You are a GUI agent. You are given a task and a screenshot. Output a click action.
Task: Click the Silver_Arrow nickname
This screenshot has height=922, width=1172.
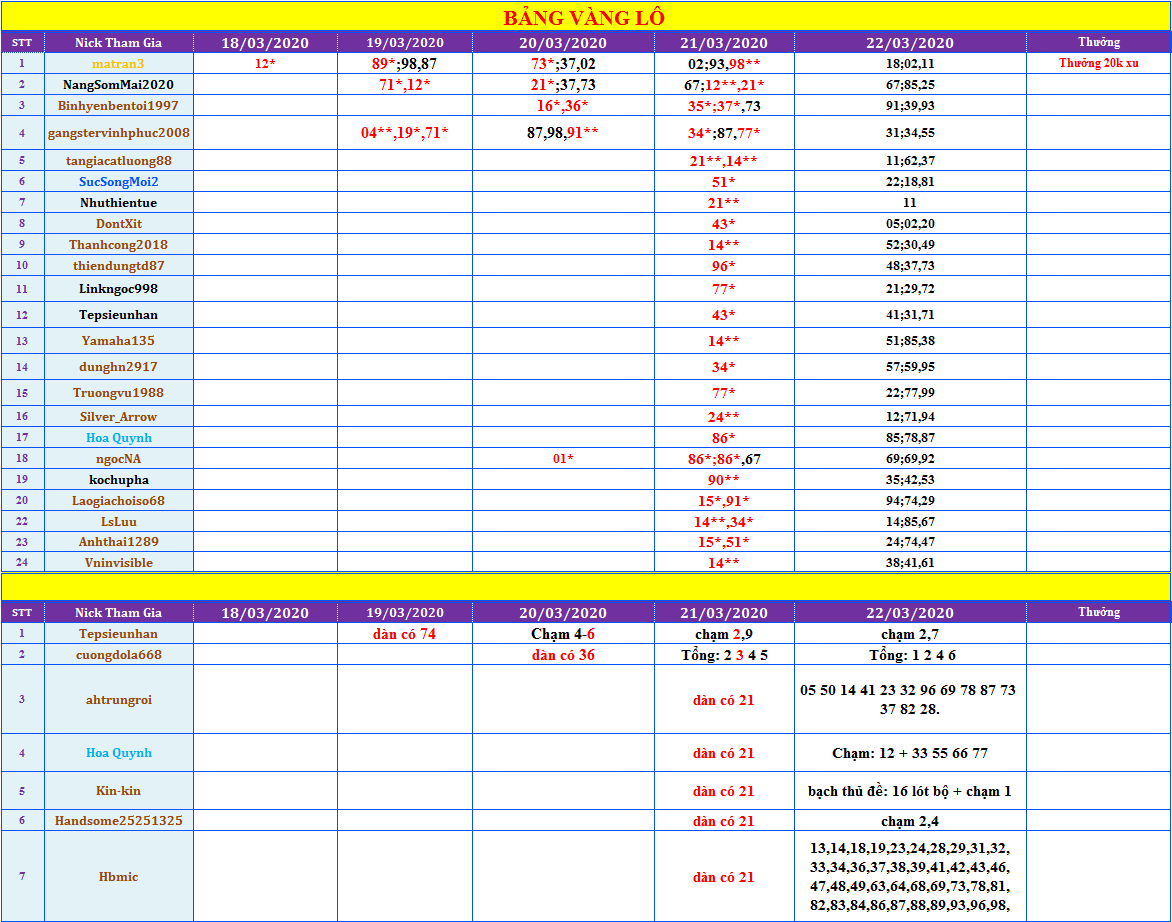click(119, 416)
